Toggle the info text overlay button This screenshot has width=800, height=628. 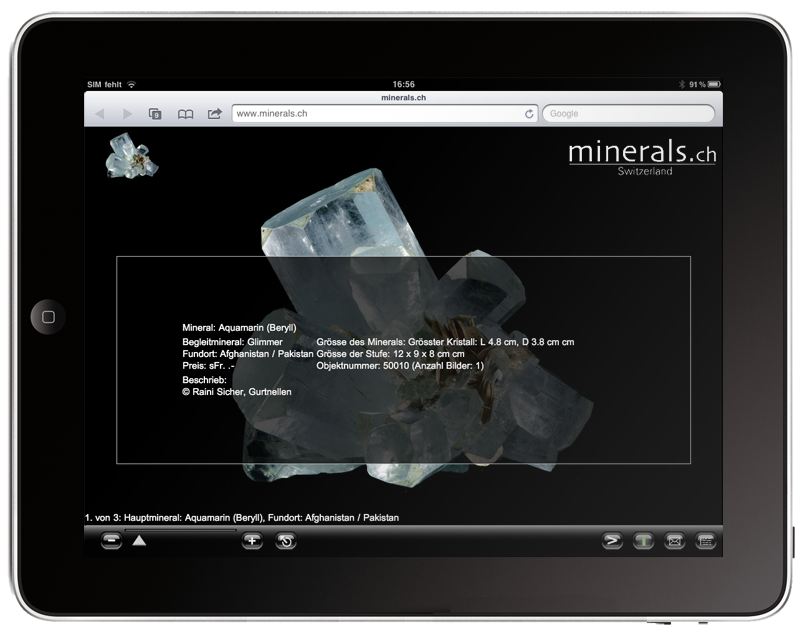tap(643, 541)
